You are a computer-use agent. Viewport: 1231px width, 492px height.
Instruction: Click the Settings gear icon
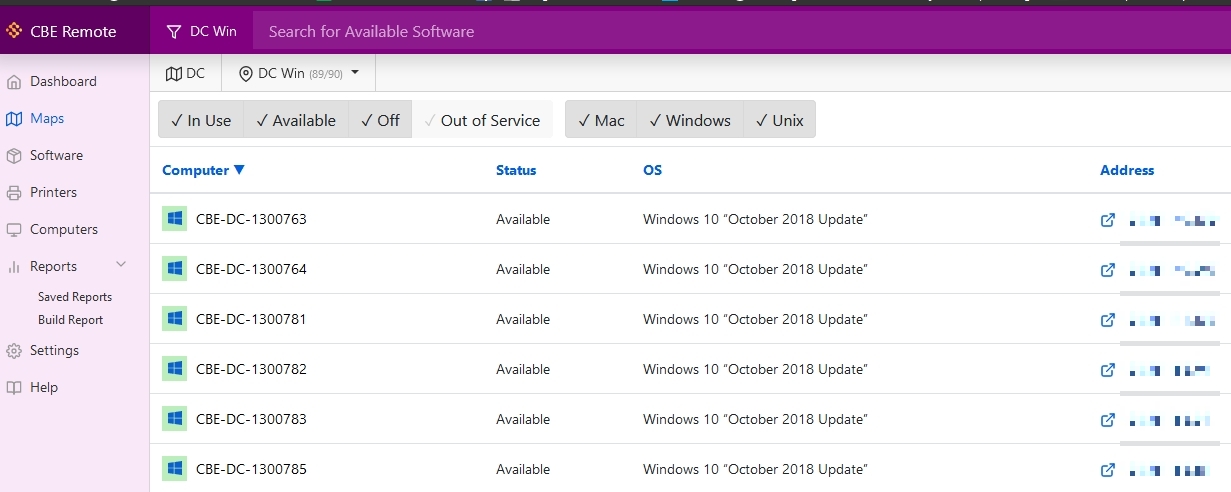[x=14, y=350]
